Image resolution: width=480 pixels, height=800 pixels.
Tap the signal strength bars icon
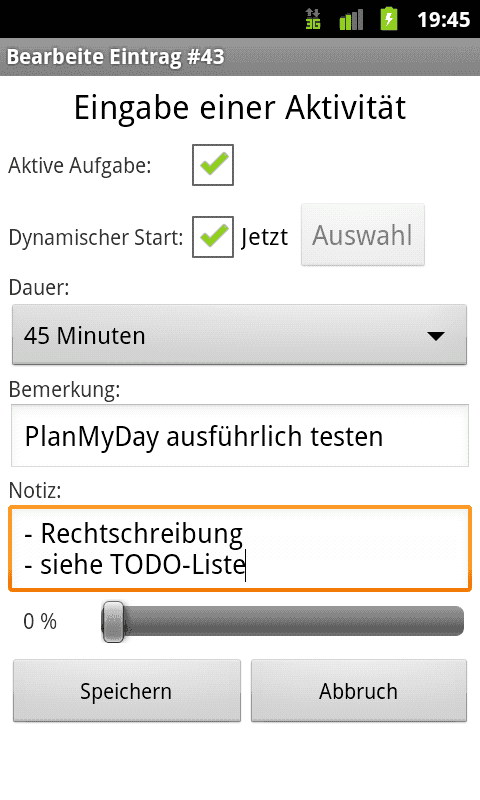pyautogui.click(x=351, y=19)
